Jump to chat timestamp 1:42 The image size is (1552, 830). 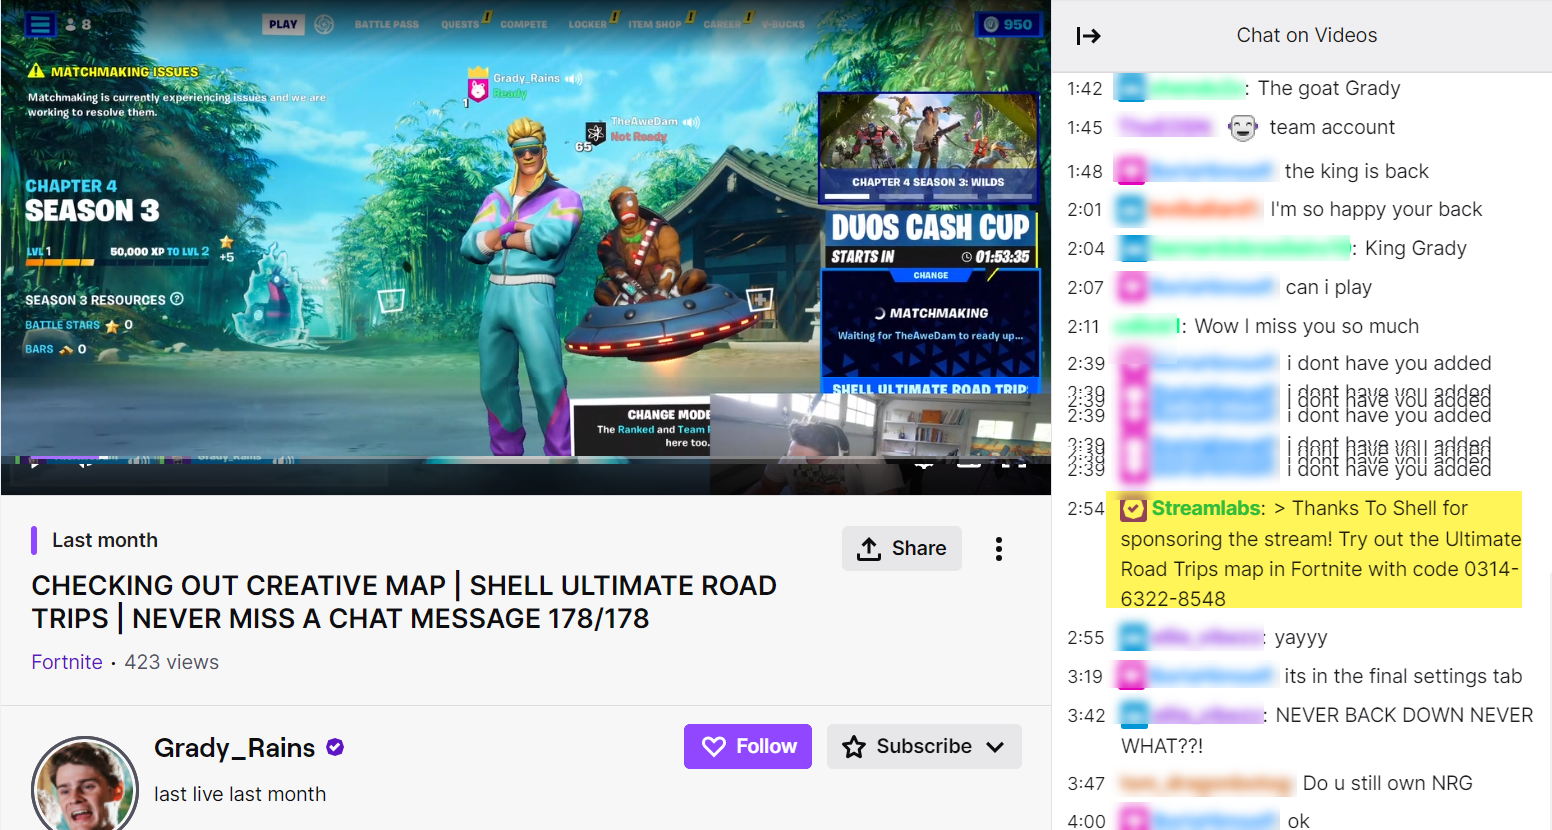tap(1084, 89)
